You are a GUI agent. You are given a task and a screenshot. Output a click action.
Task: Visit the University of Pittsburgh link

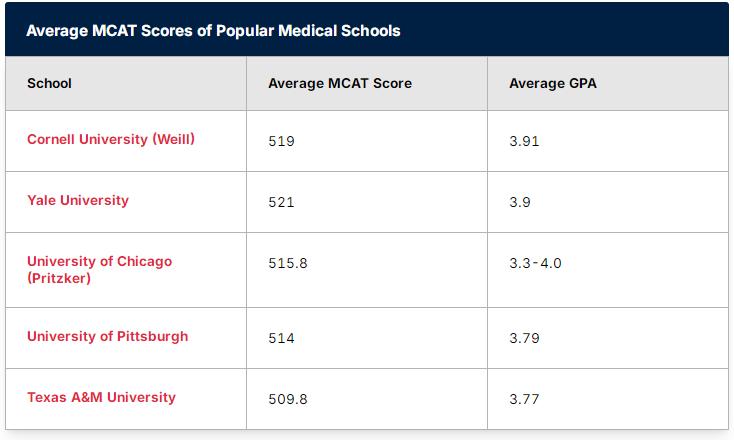(108, 337)
